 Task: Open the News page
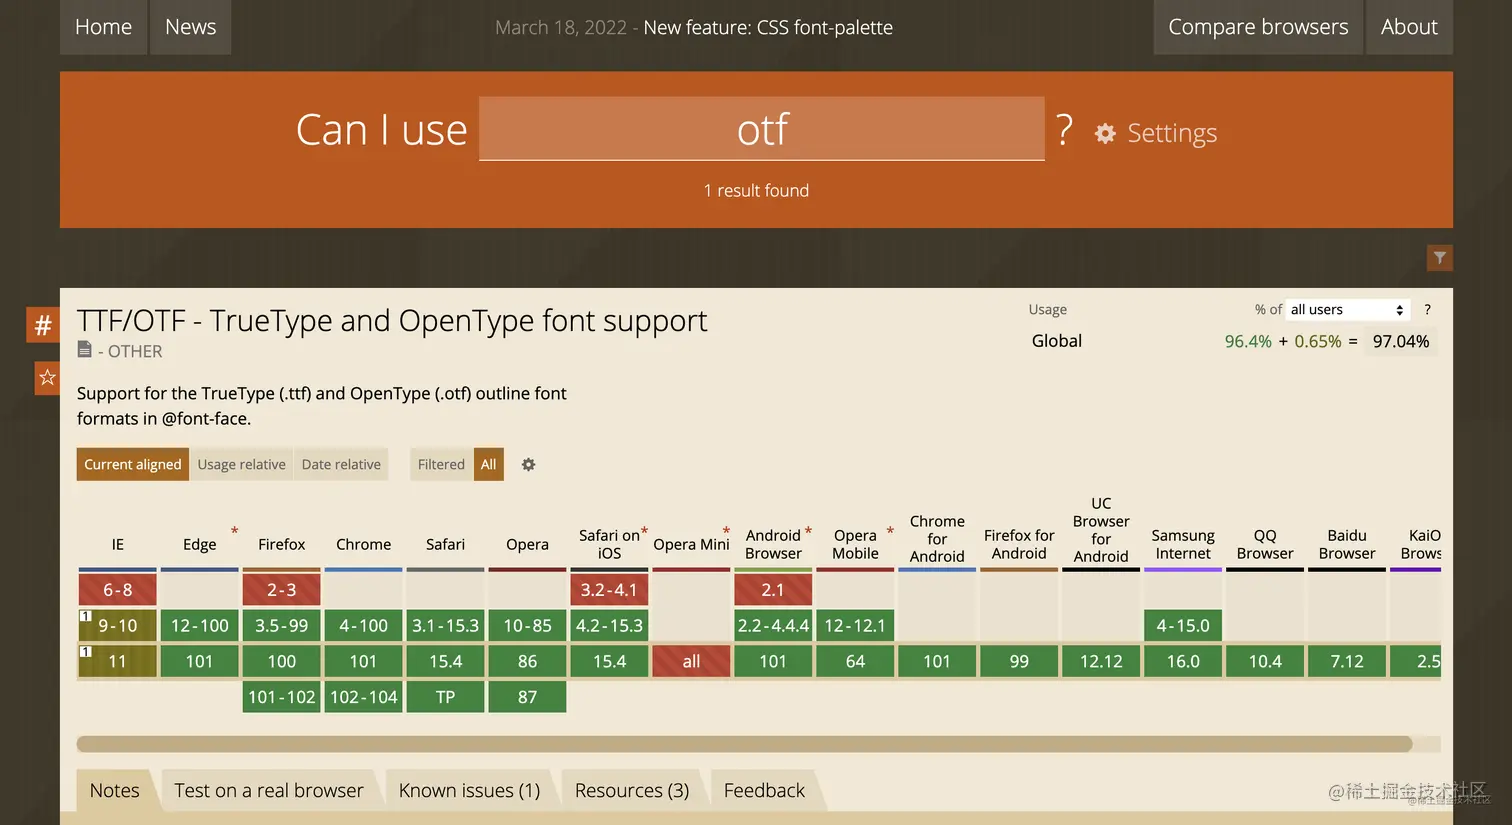point(190,27)
